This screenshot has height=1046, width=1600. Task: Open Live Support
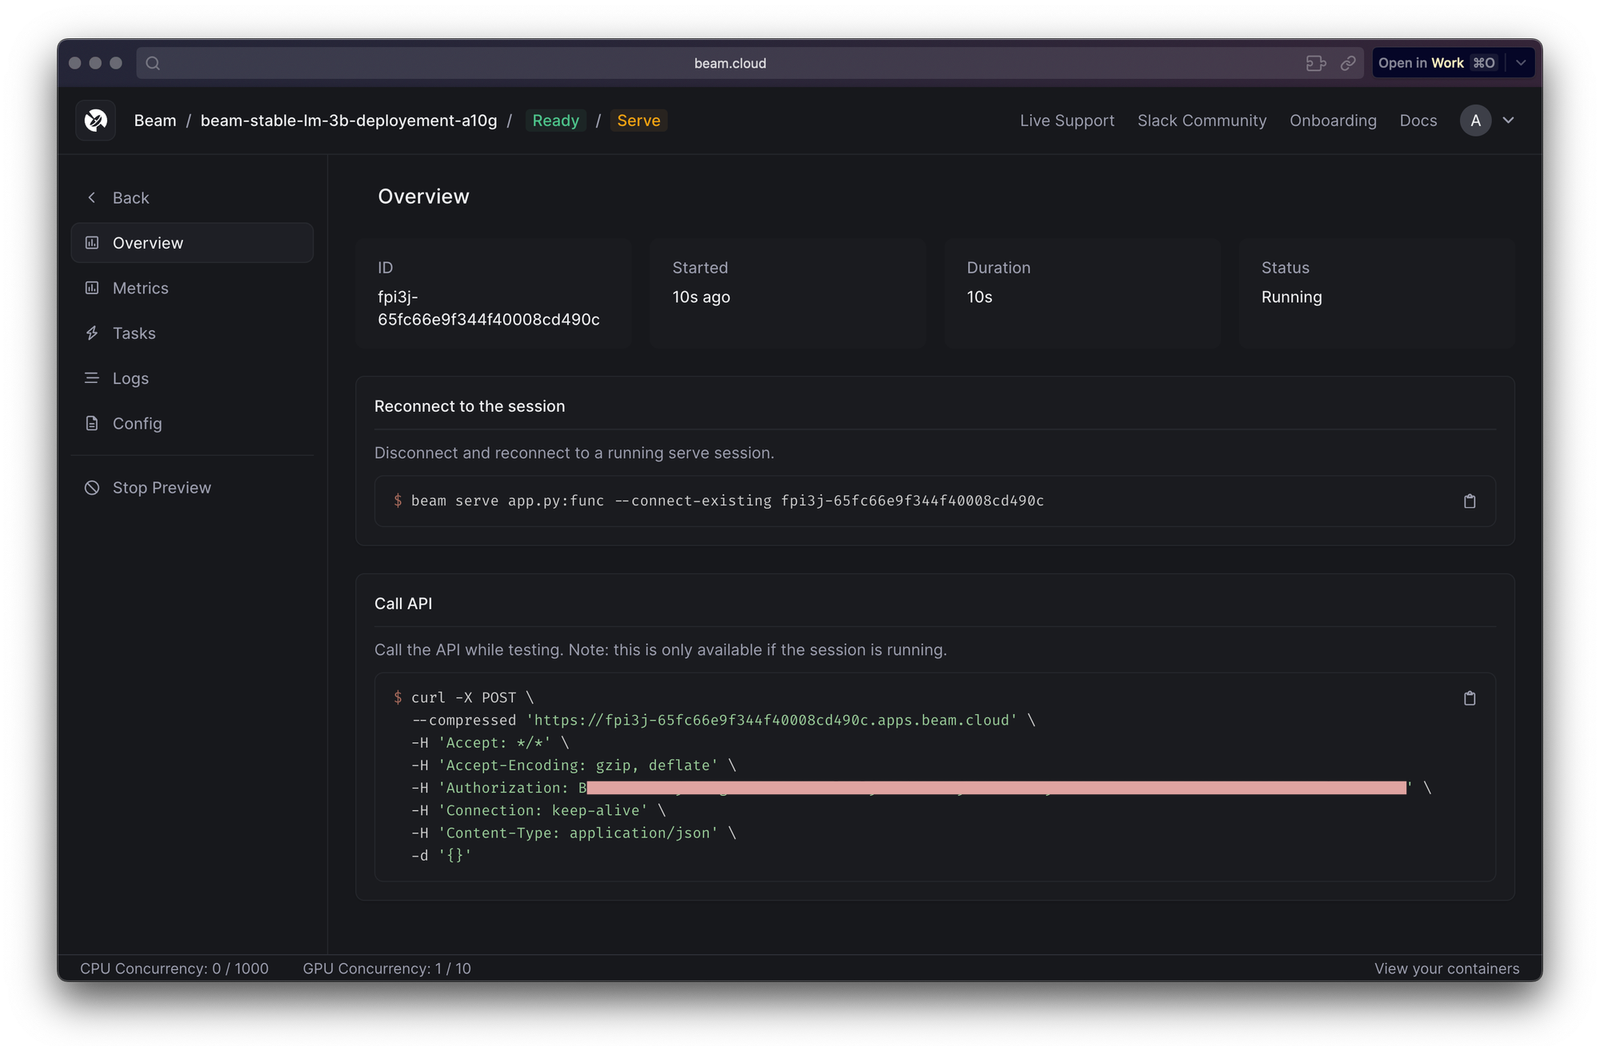pos(1067,120)
